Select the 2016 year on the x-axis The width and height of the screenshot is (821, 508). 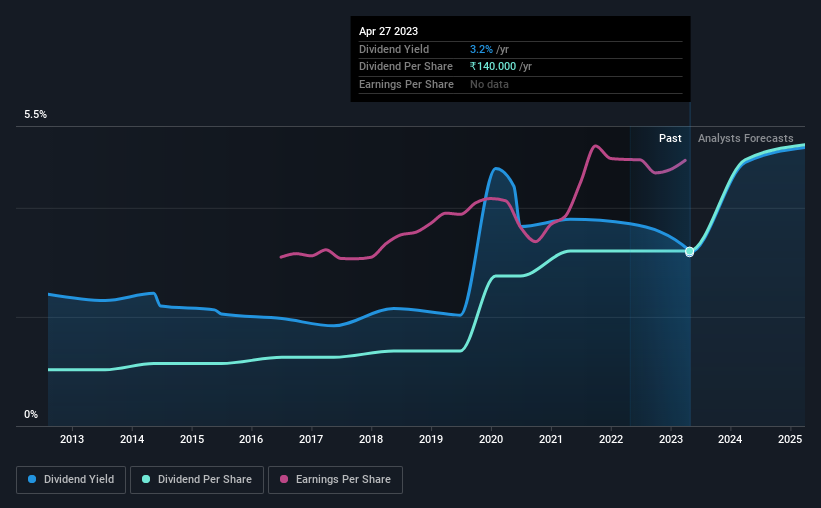(251, 439)
